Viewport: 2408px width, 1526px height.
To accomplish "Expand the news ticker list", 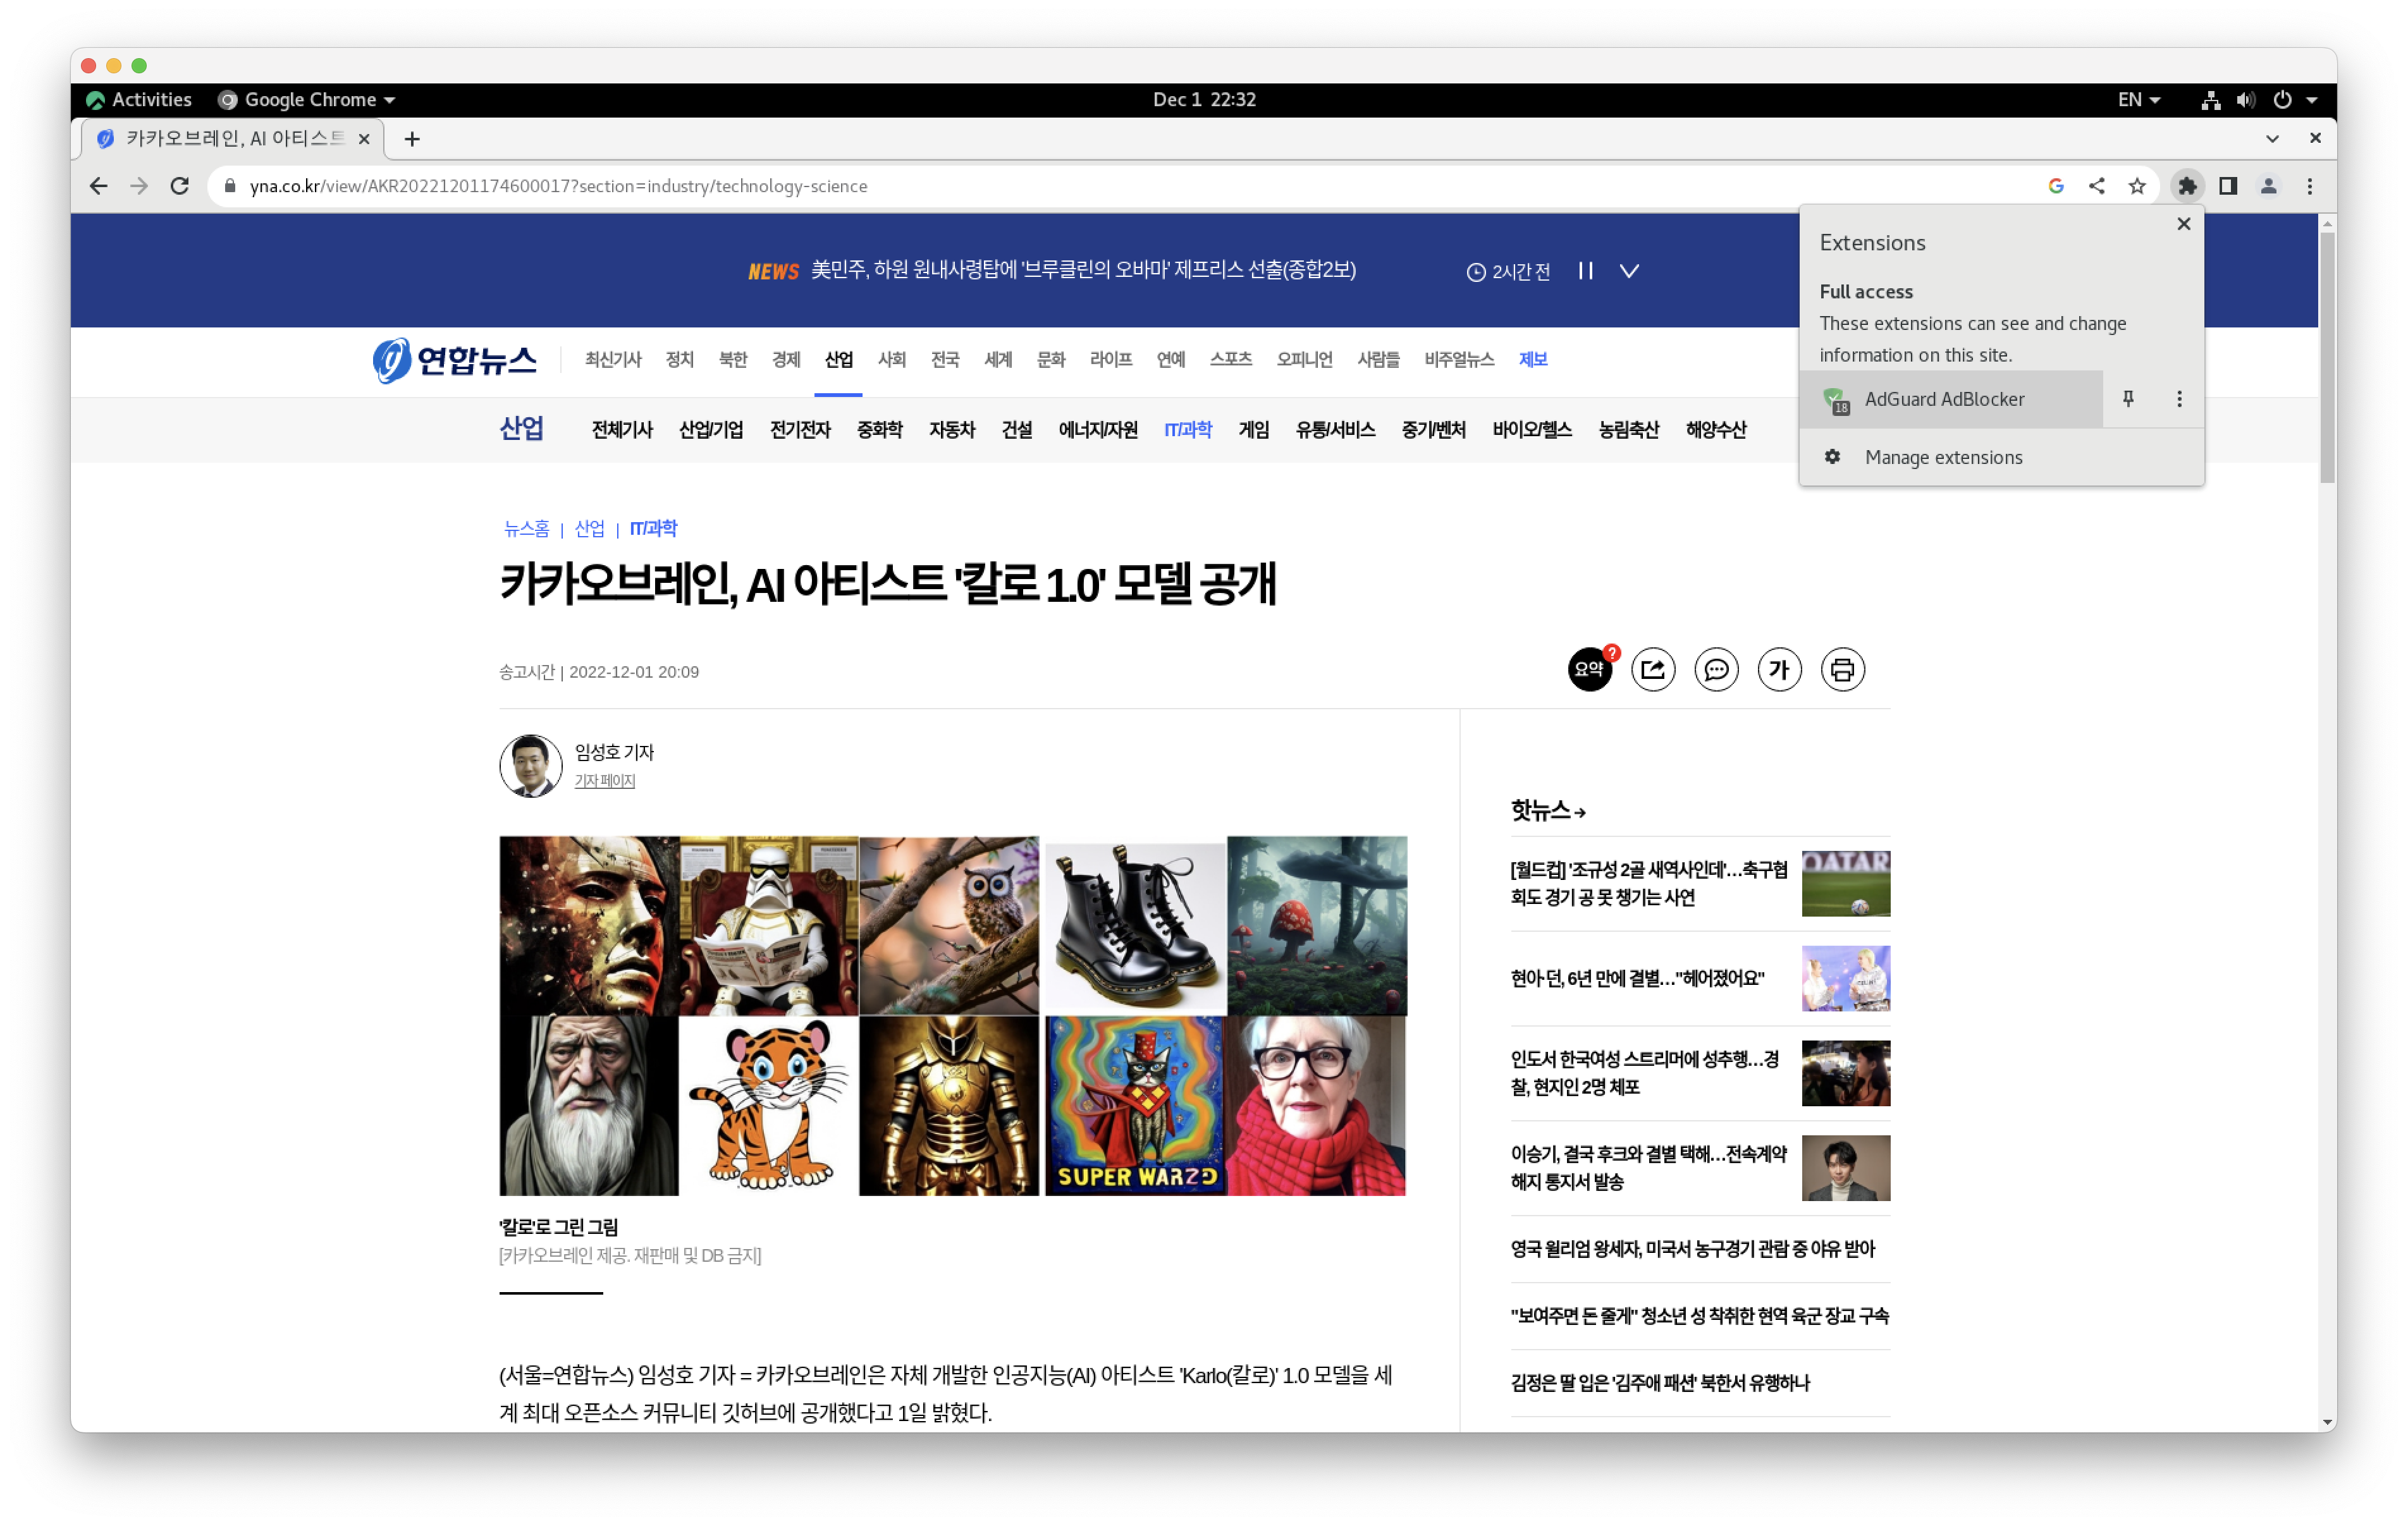I will (x=1629, y=271).
